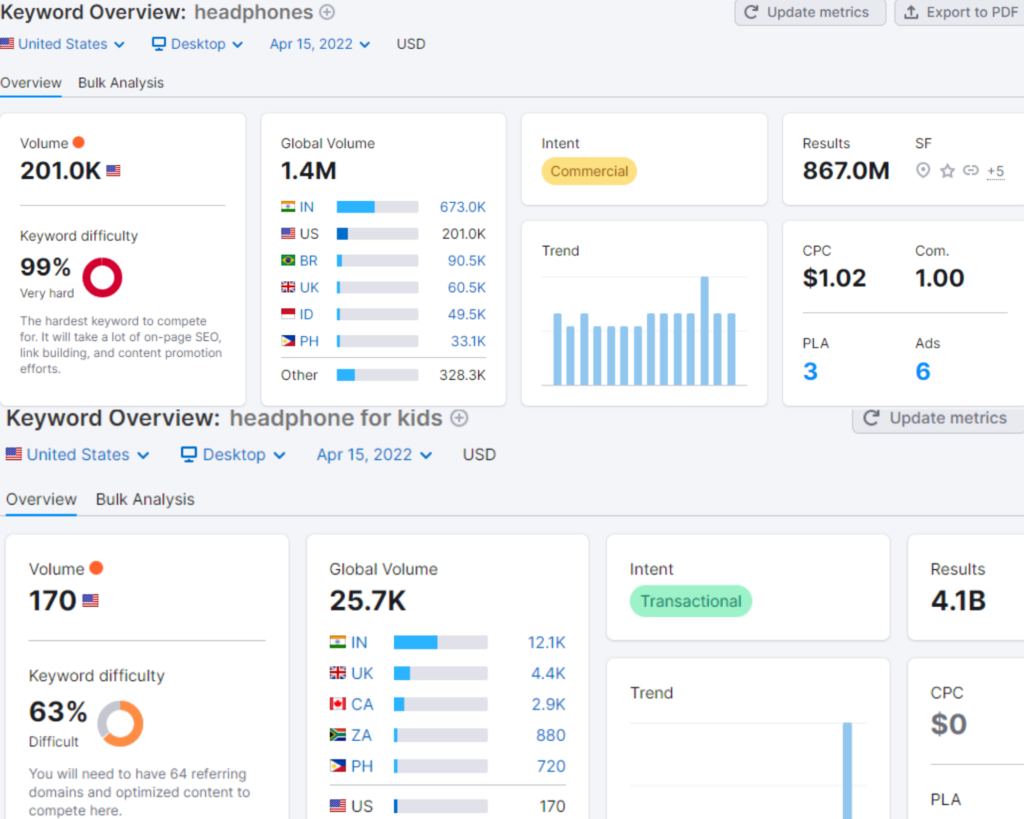Viewport: 1024px width, 819px height.
Task: Select Overview tab under headphone for kids
Action: point(41,499)
